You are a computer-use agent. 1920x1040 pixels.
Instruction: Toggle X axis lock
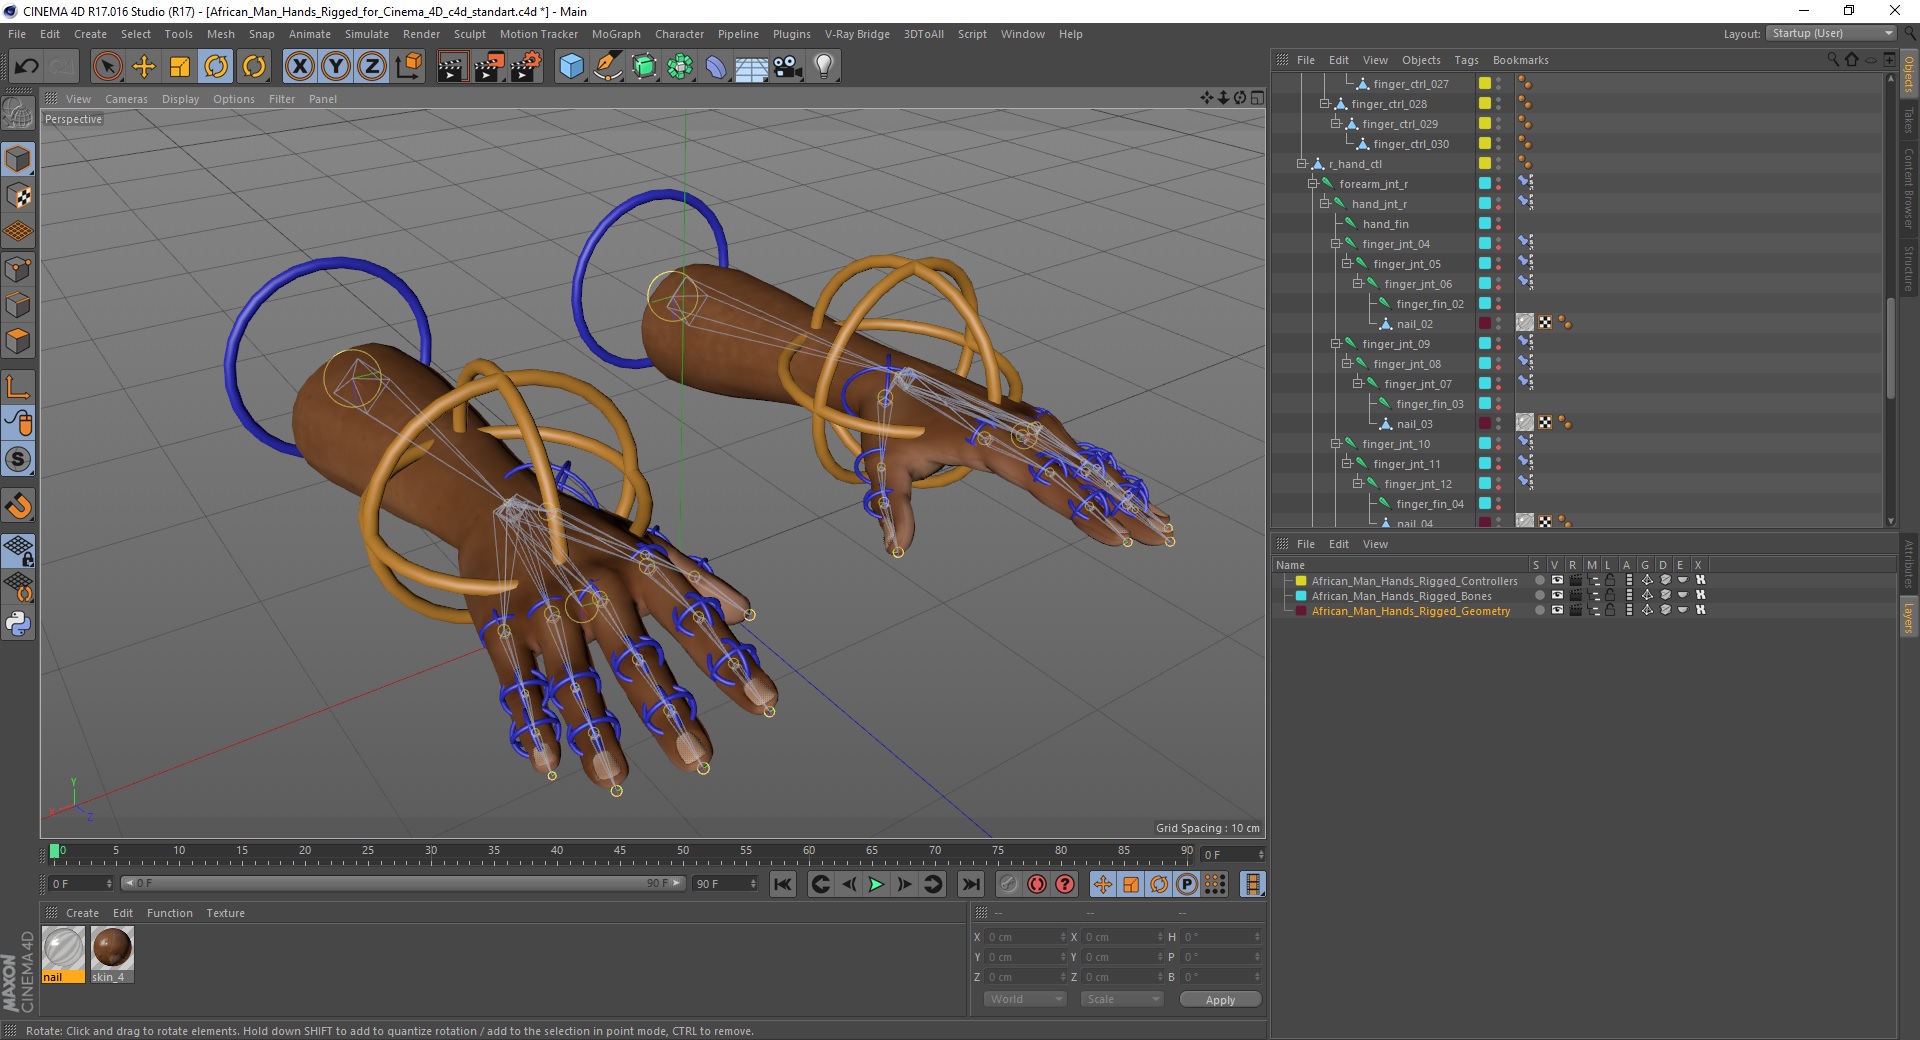pyautogui.click(x=299, y=67)
